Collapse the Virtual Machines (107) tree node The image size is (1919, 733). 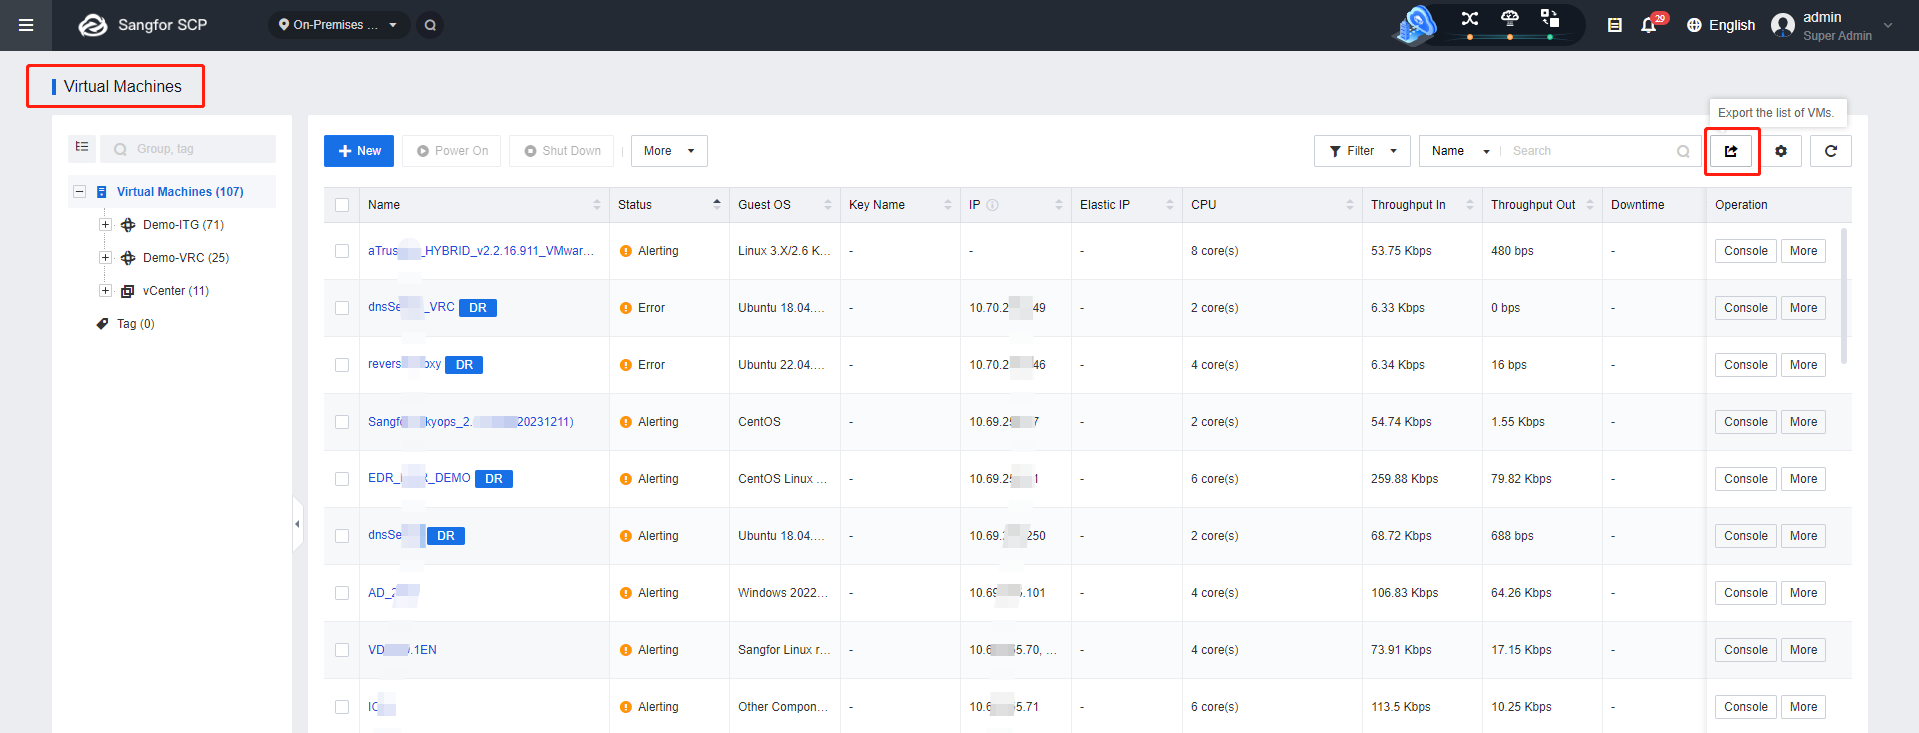click(79, 192)
